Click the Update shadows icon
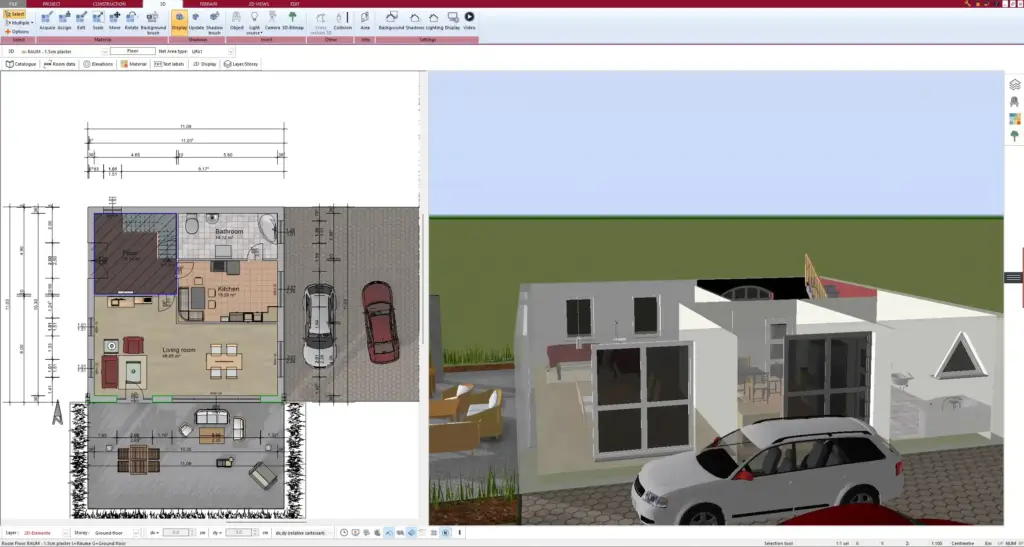The height and width of the screenshot is (547, 1024). tap(196, 20)
